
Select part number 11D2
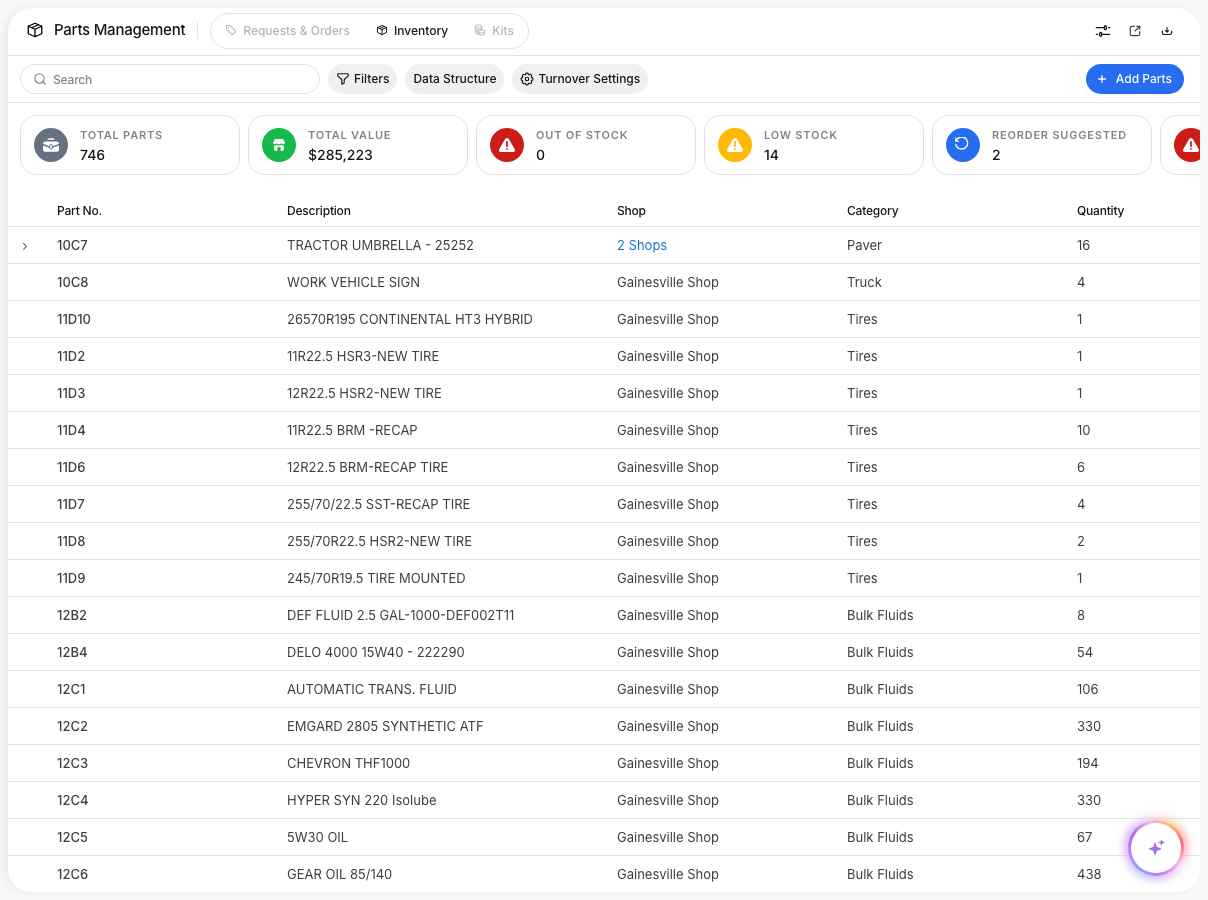pos(71,356)
